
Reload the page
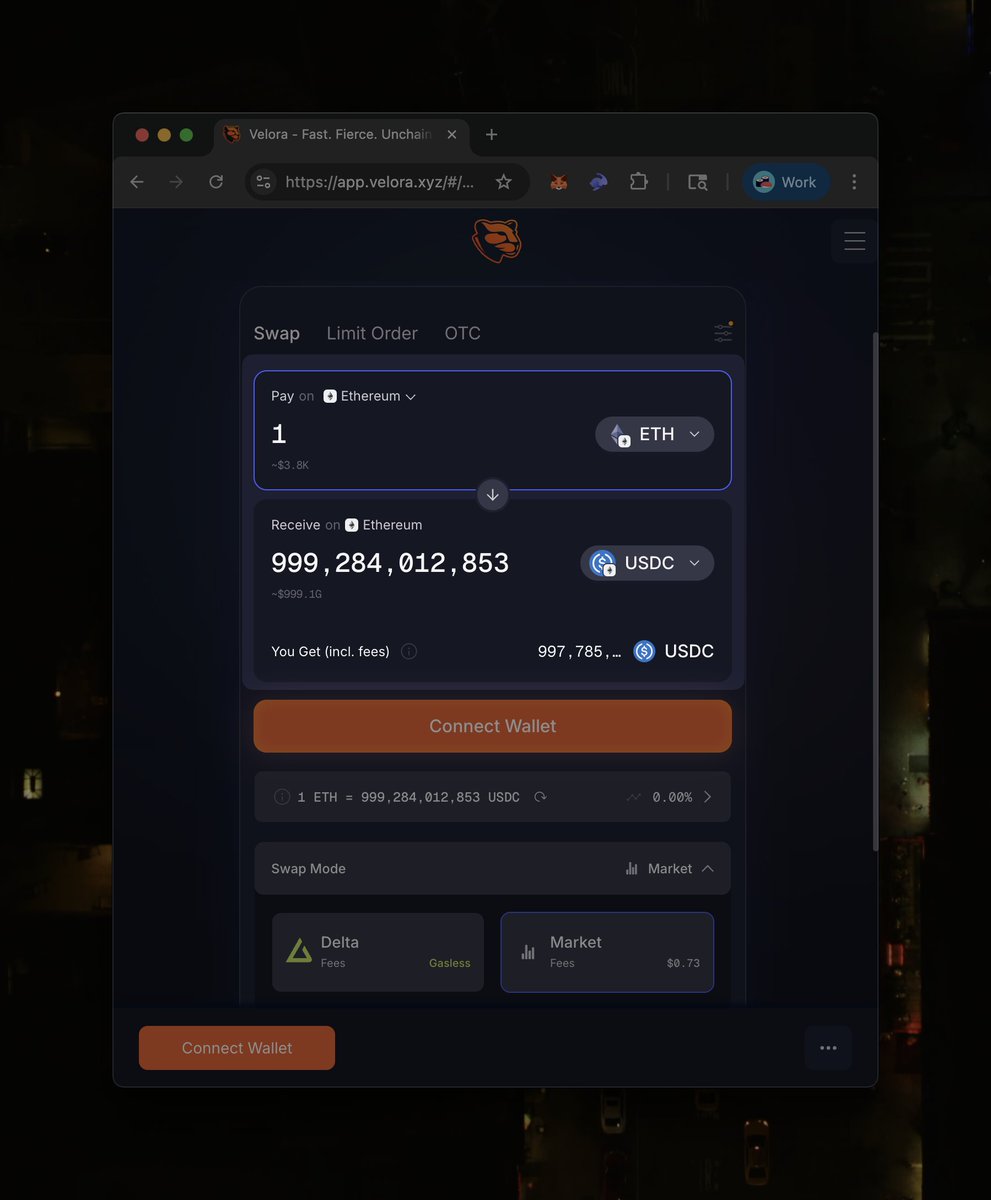tap(216, 182)
